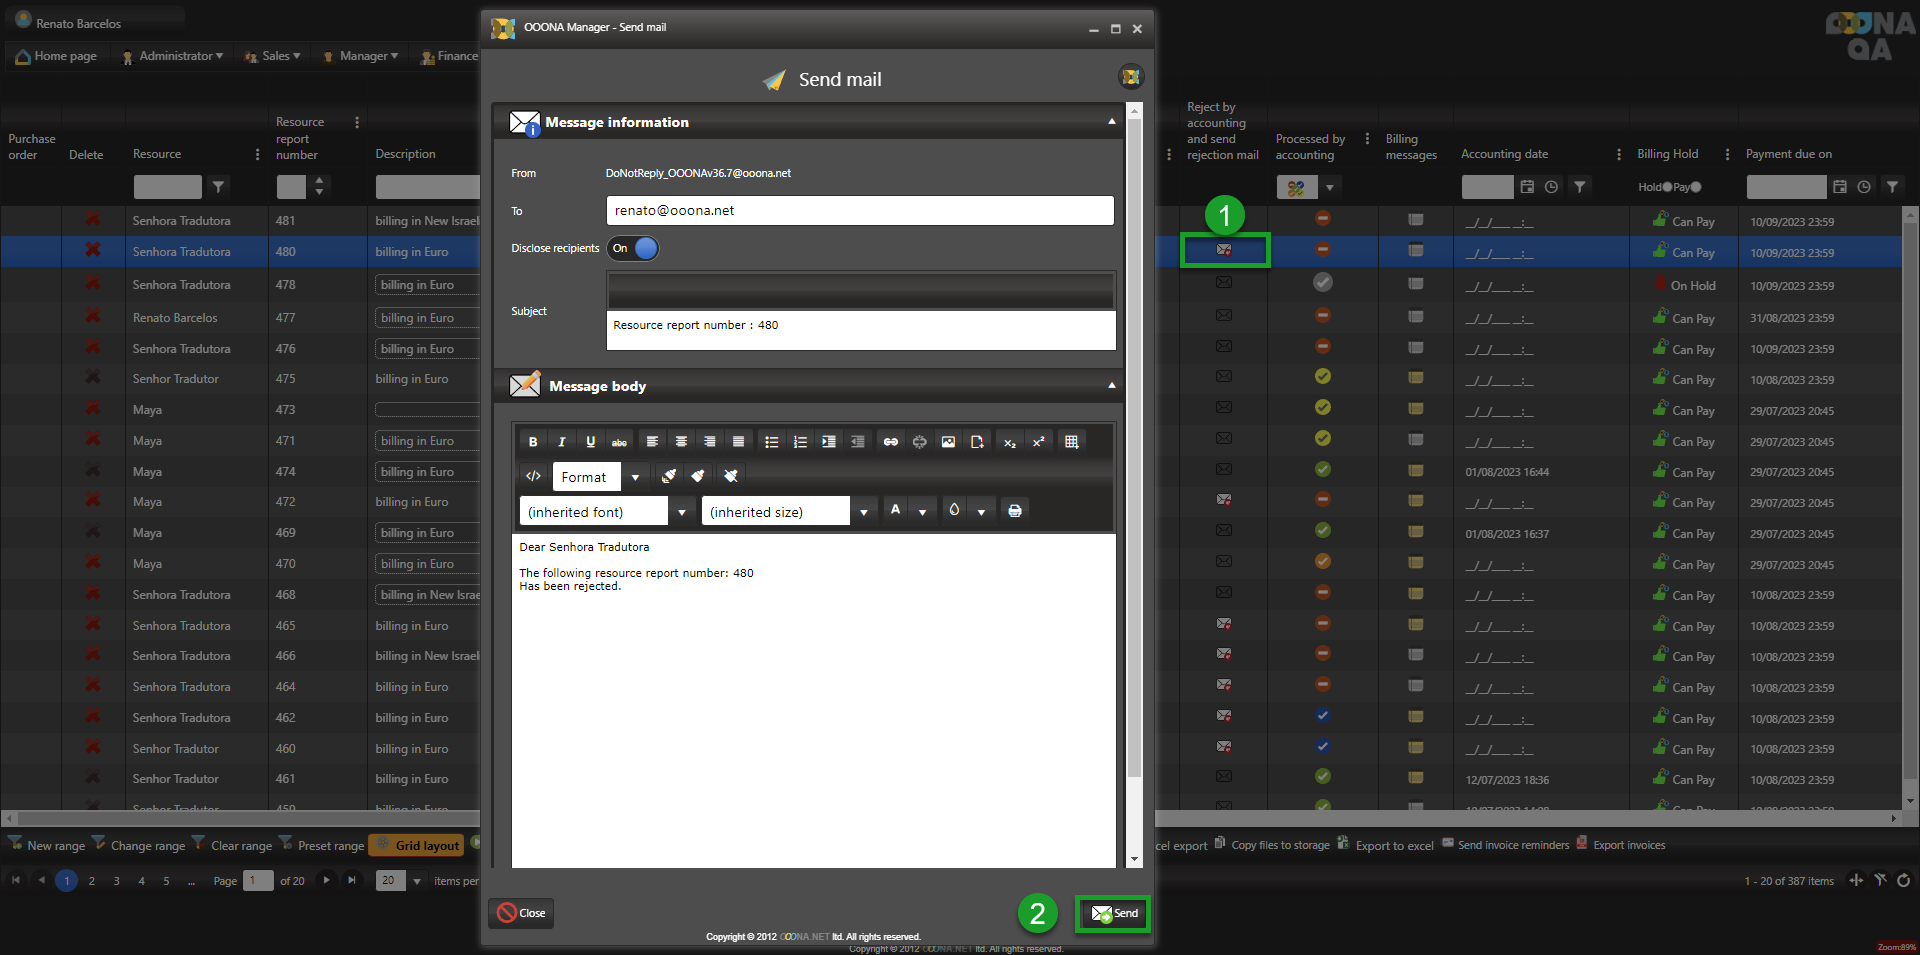This screenshot has width=1920, height=955.
Task: Open the Sales menu
Action: tap(273, 56)
